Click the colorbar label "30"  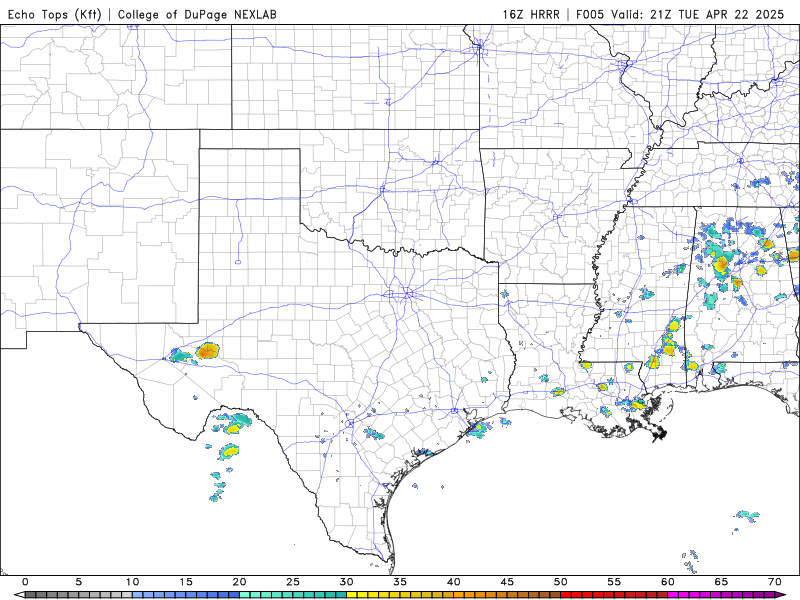[346, 582]
